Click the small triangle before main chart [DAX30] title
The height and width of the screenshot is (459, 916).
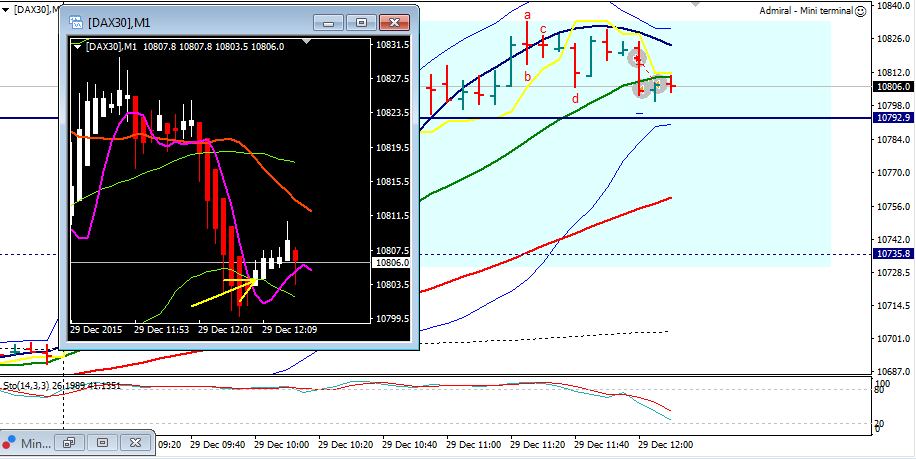click(x=5, y=9)
